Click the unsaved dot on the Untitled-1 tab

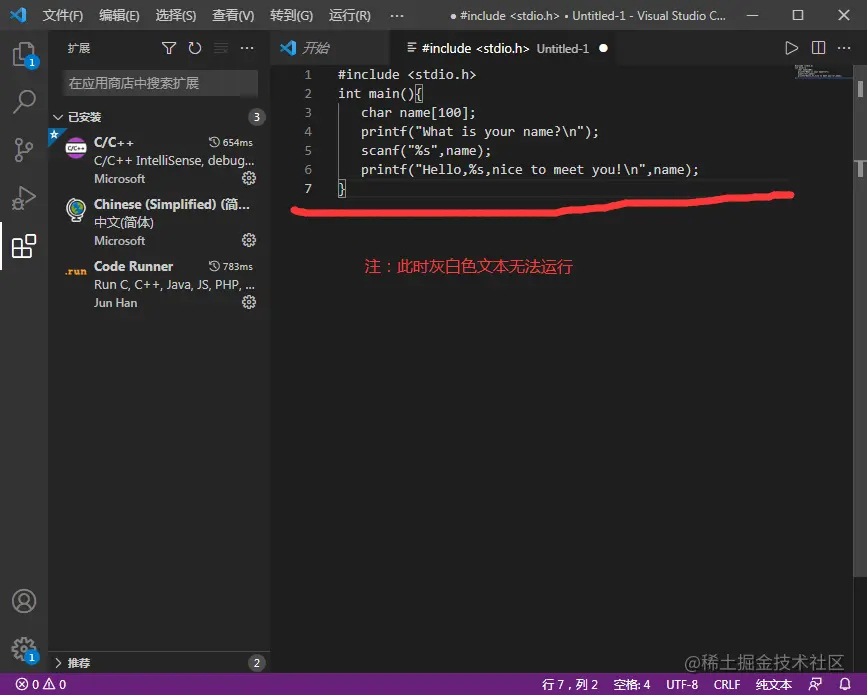point(603,48)
